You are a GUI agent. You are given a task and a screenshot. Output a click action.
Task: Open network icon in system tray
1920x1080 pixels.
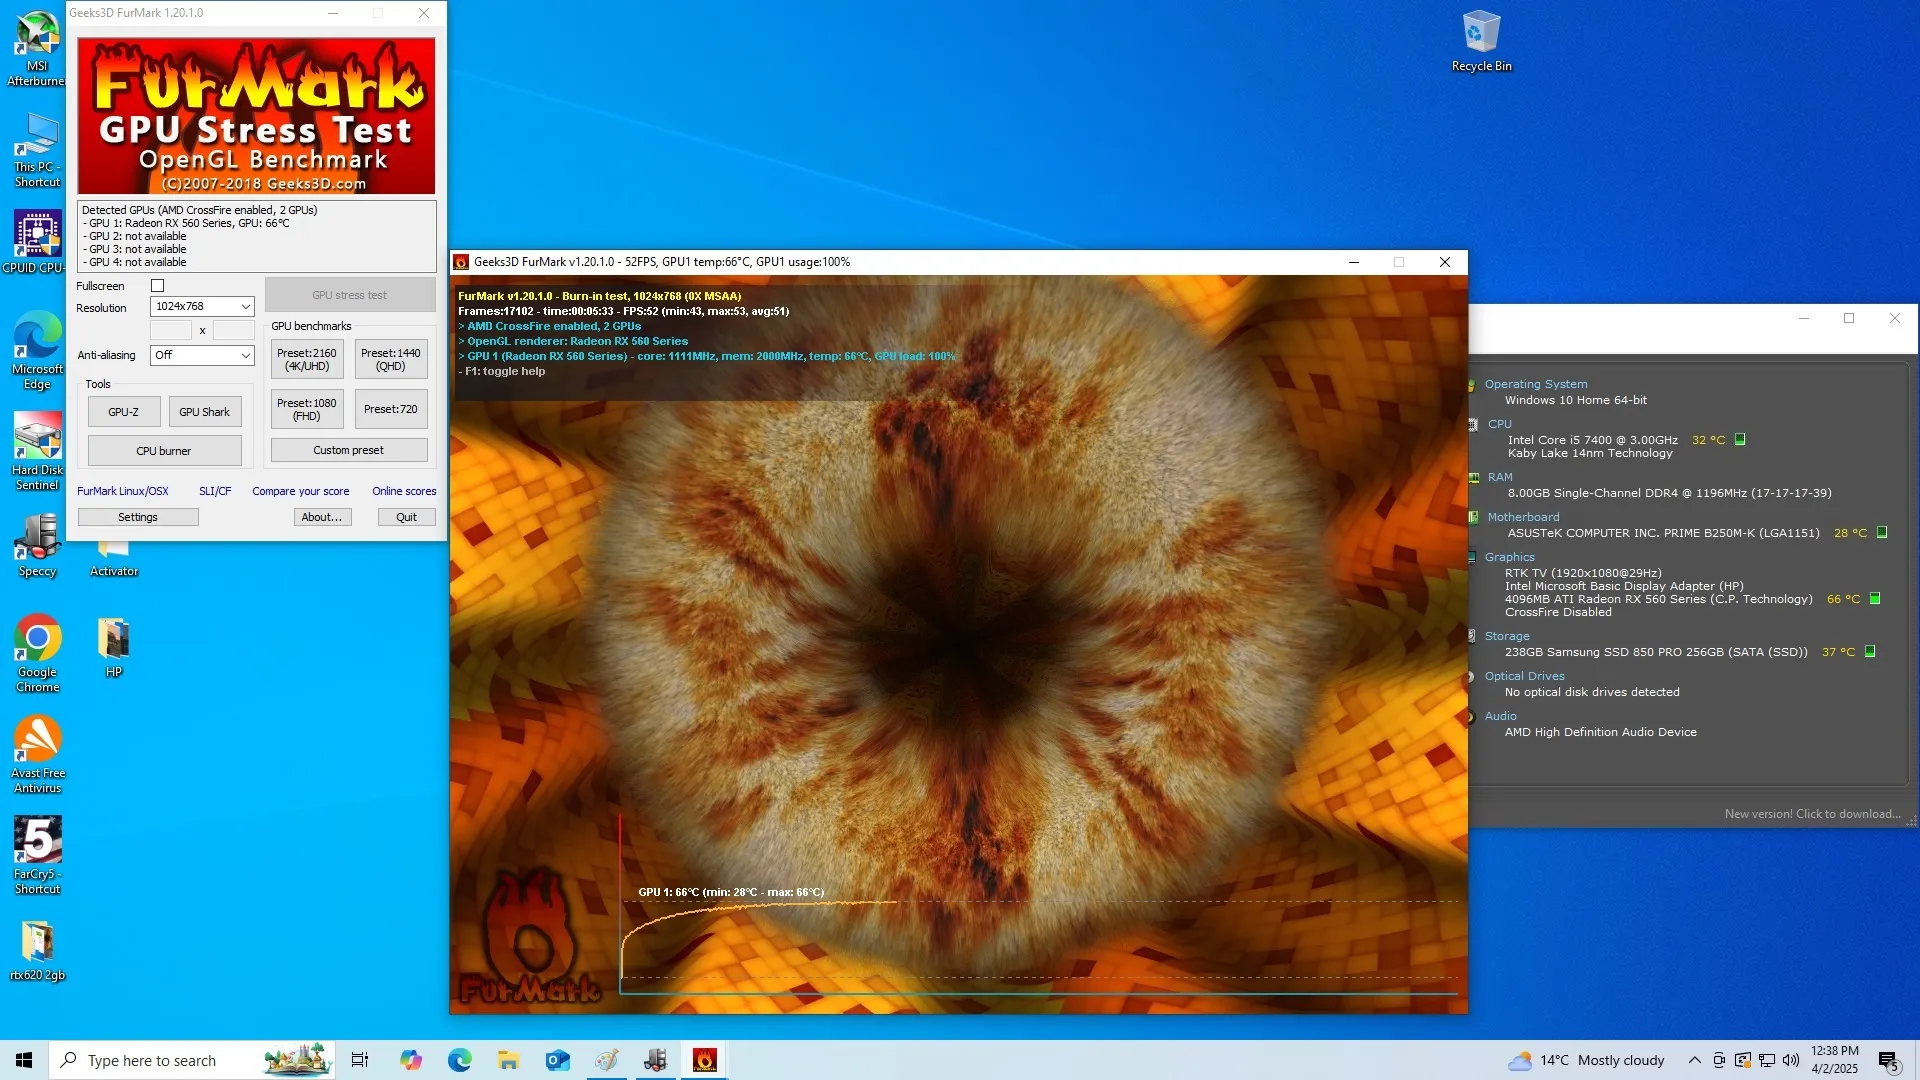(x=1767, y=1060)
